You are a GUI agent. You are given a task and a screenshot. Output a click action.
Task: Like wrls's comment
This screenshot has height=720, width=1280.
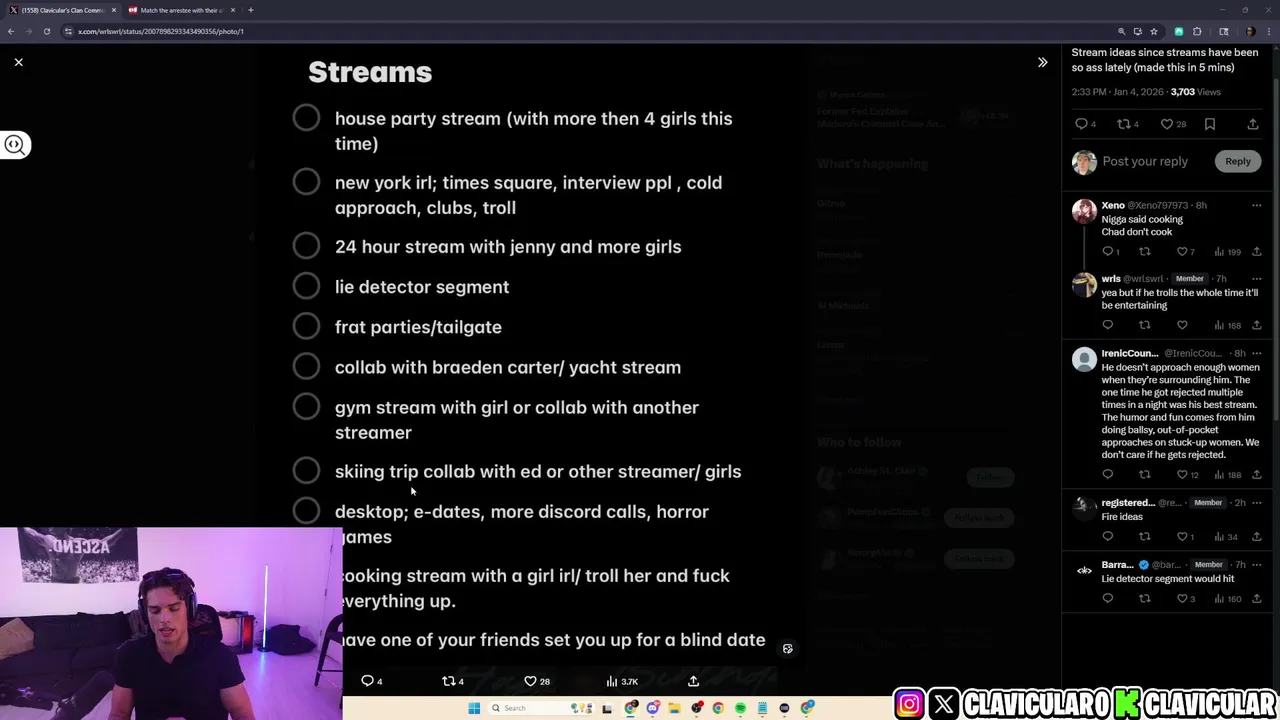click(x=1182, y=325)
